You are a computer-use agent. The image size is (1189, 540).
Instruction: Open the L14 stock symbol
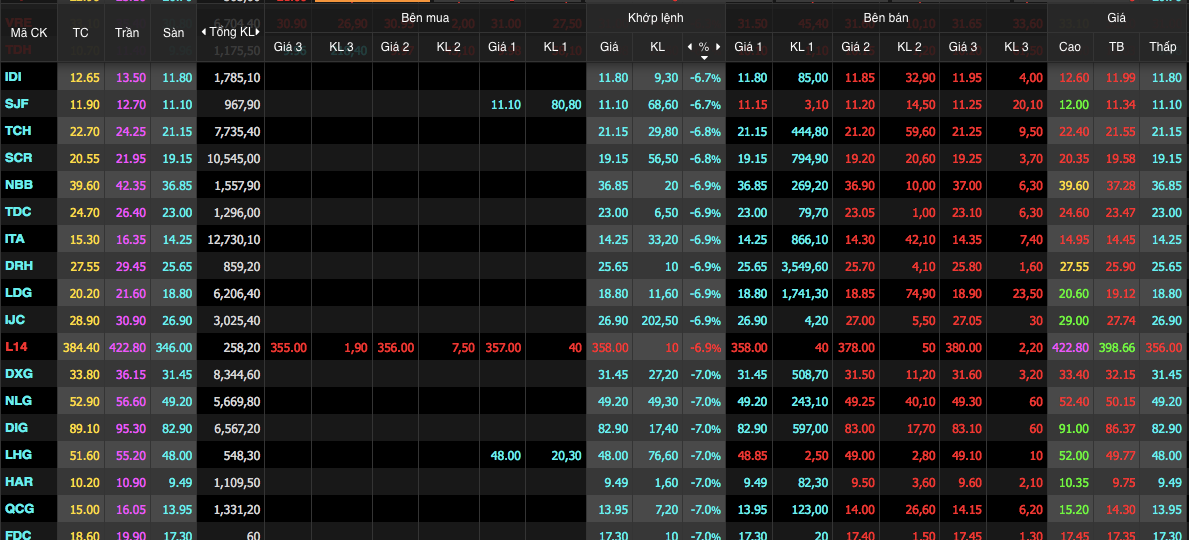pos(15,347)
